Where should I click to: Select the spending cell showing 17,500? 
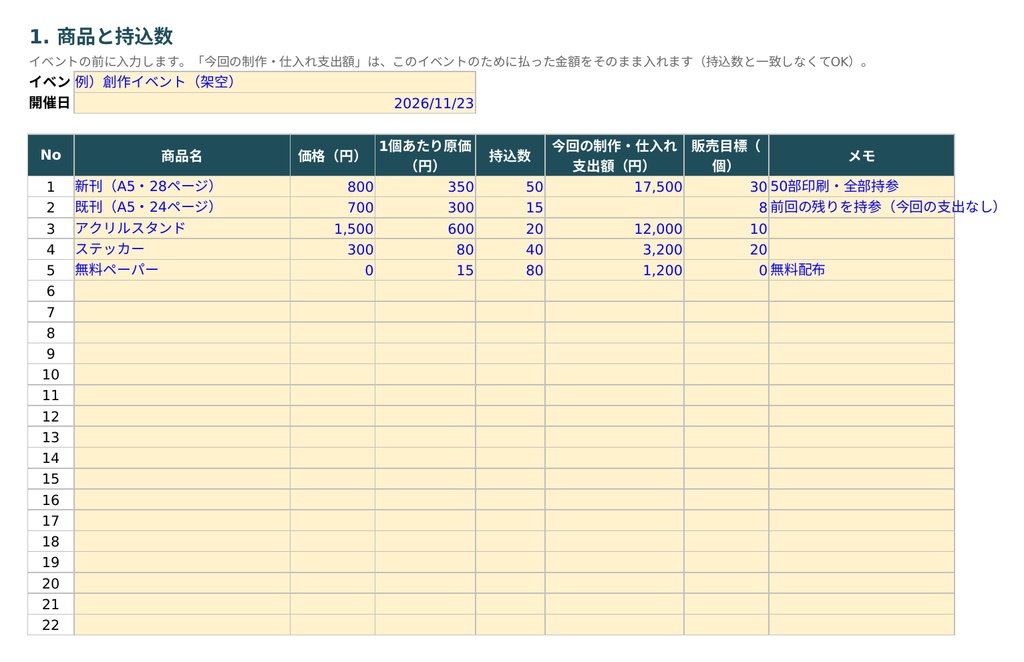[x=615, y=187]
